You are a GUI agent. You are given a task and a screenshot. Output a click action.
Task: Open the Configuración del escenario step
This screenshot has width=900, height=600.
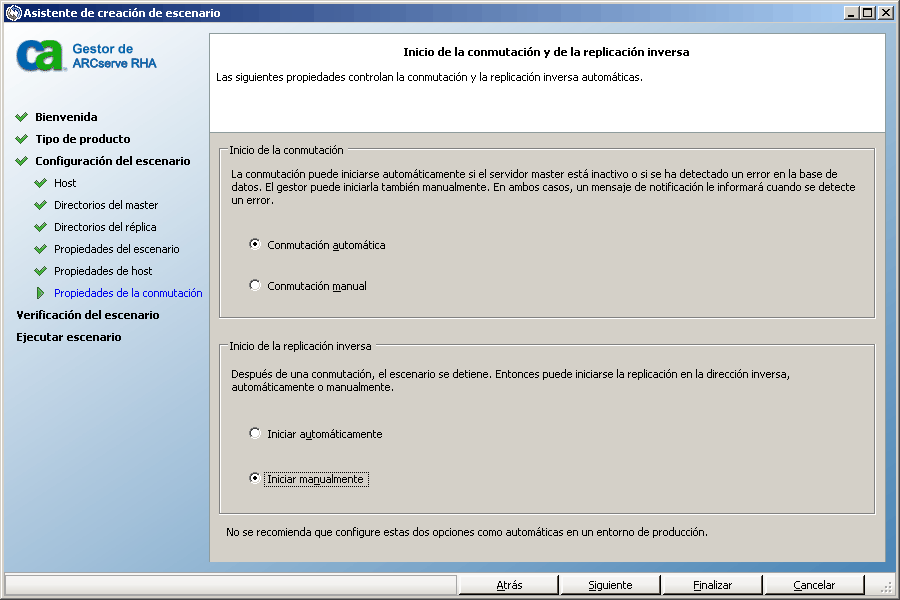(112, 161)
